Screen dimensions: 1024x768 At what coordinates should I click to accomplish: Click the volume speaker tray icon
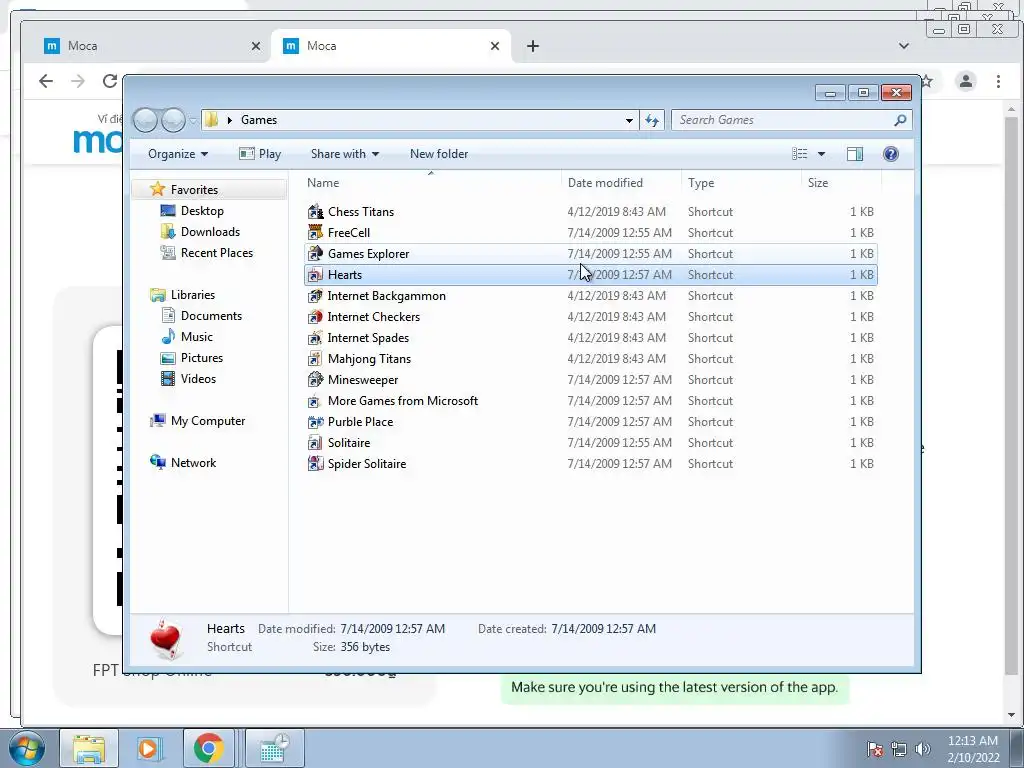click(x=922, y=749)
